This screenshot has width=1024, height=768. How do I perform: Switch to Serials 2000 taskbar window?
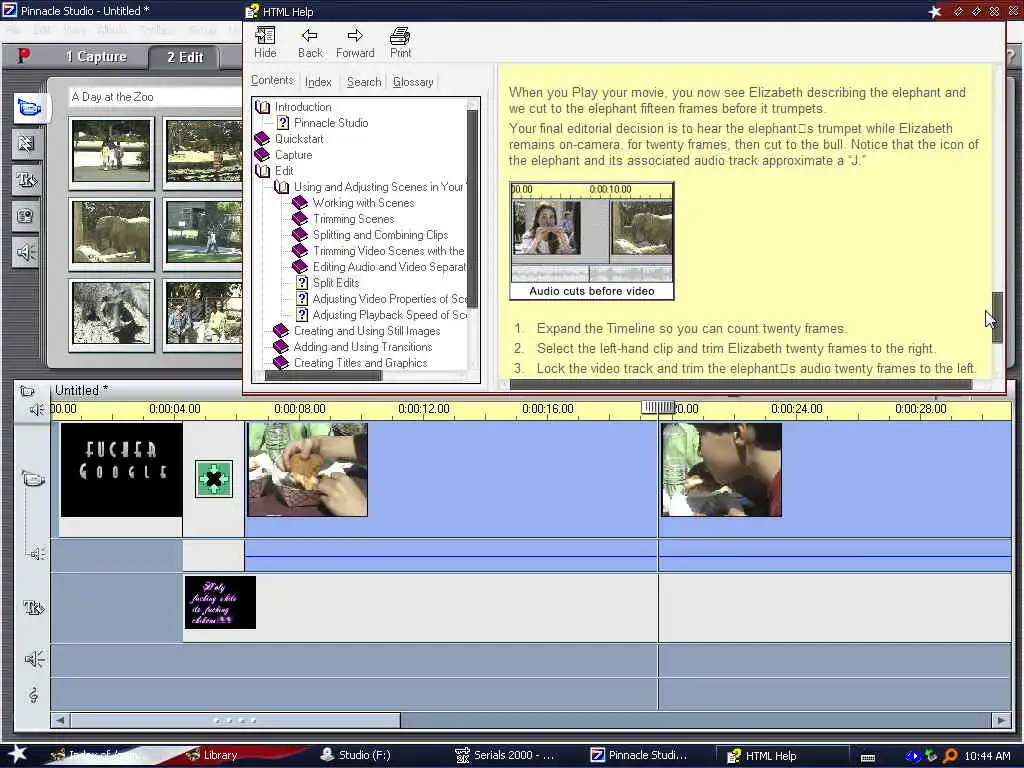point(505,755)
